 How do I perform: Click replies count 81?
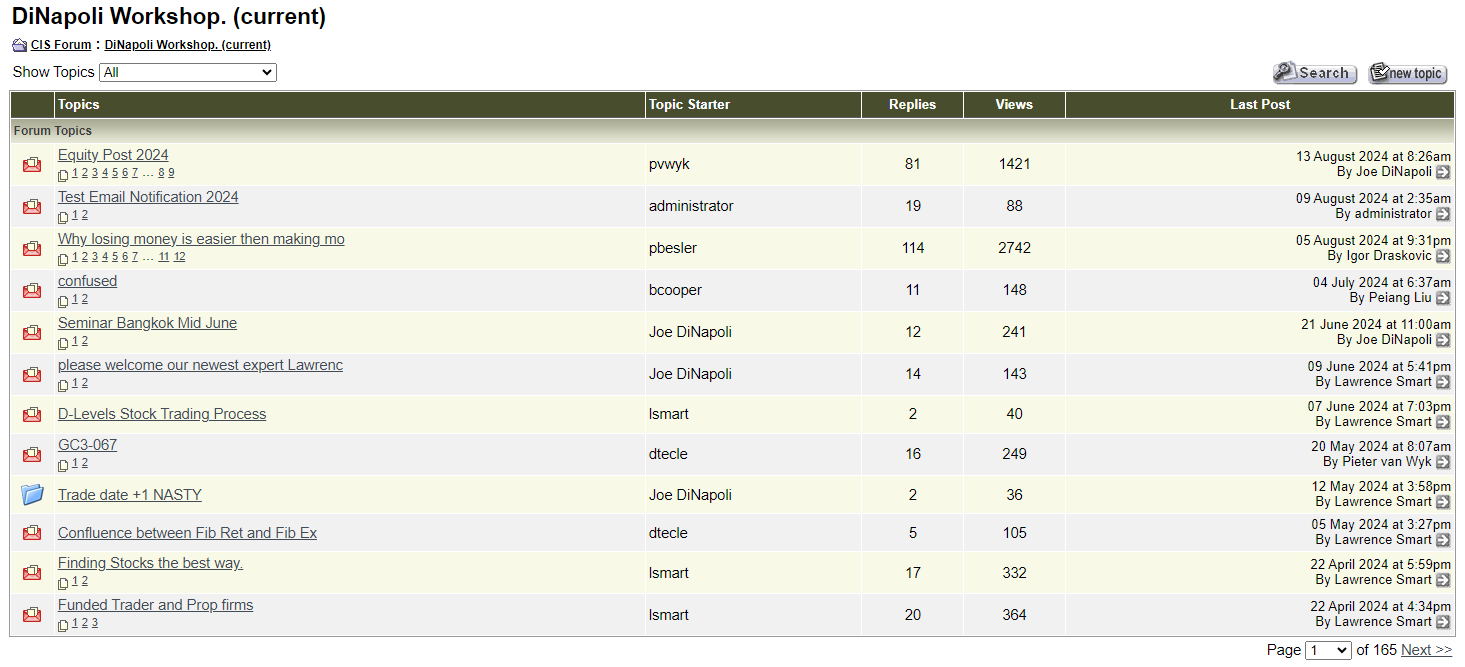coord(912,164)
